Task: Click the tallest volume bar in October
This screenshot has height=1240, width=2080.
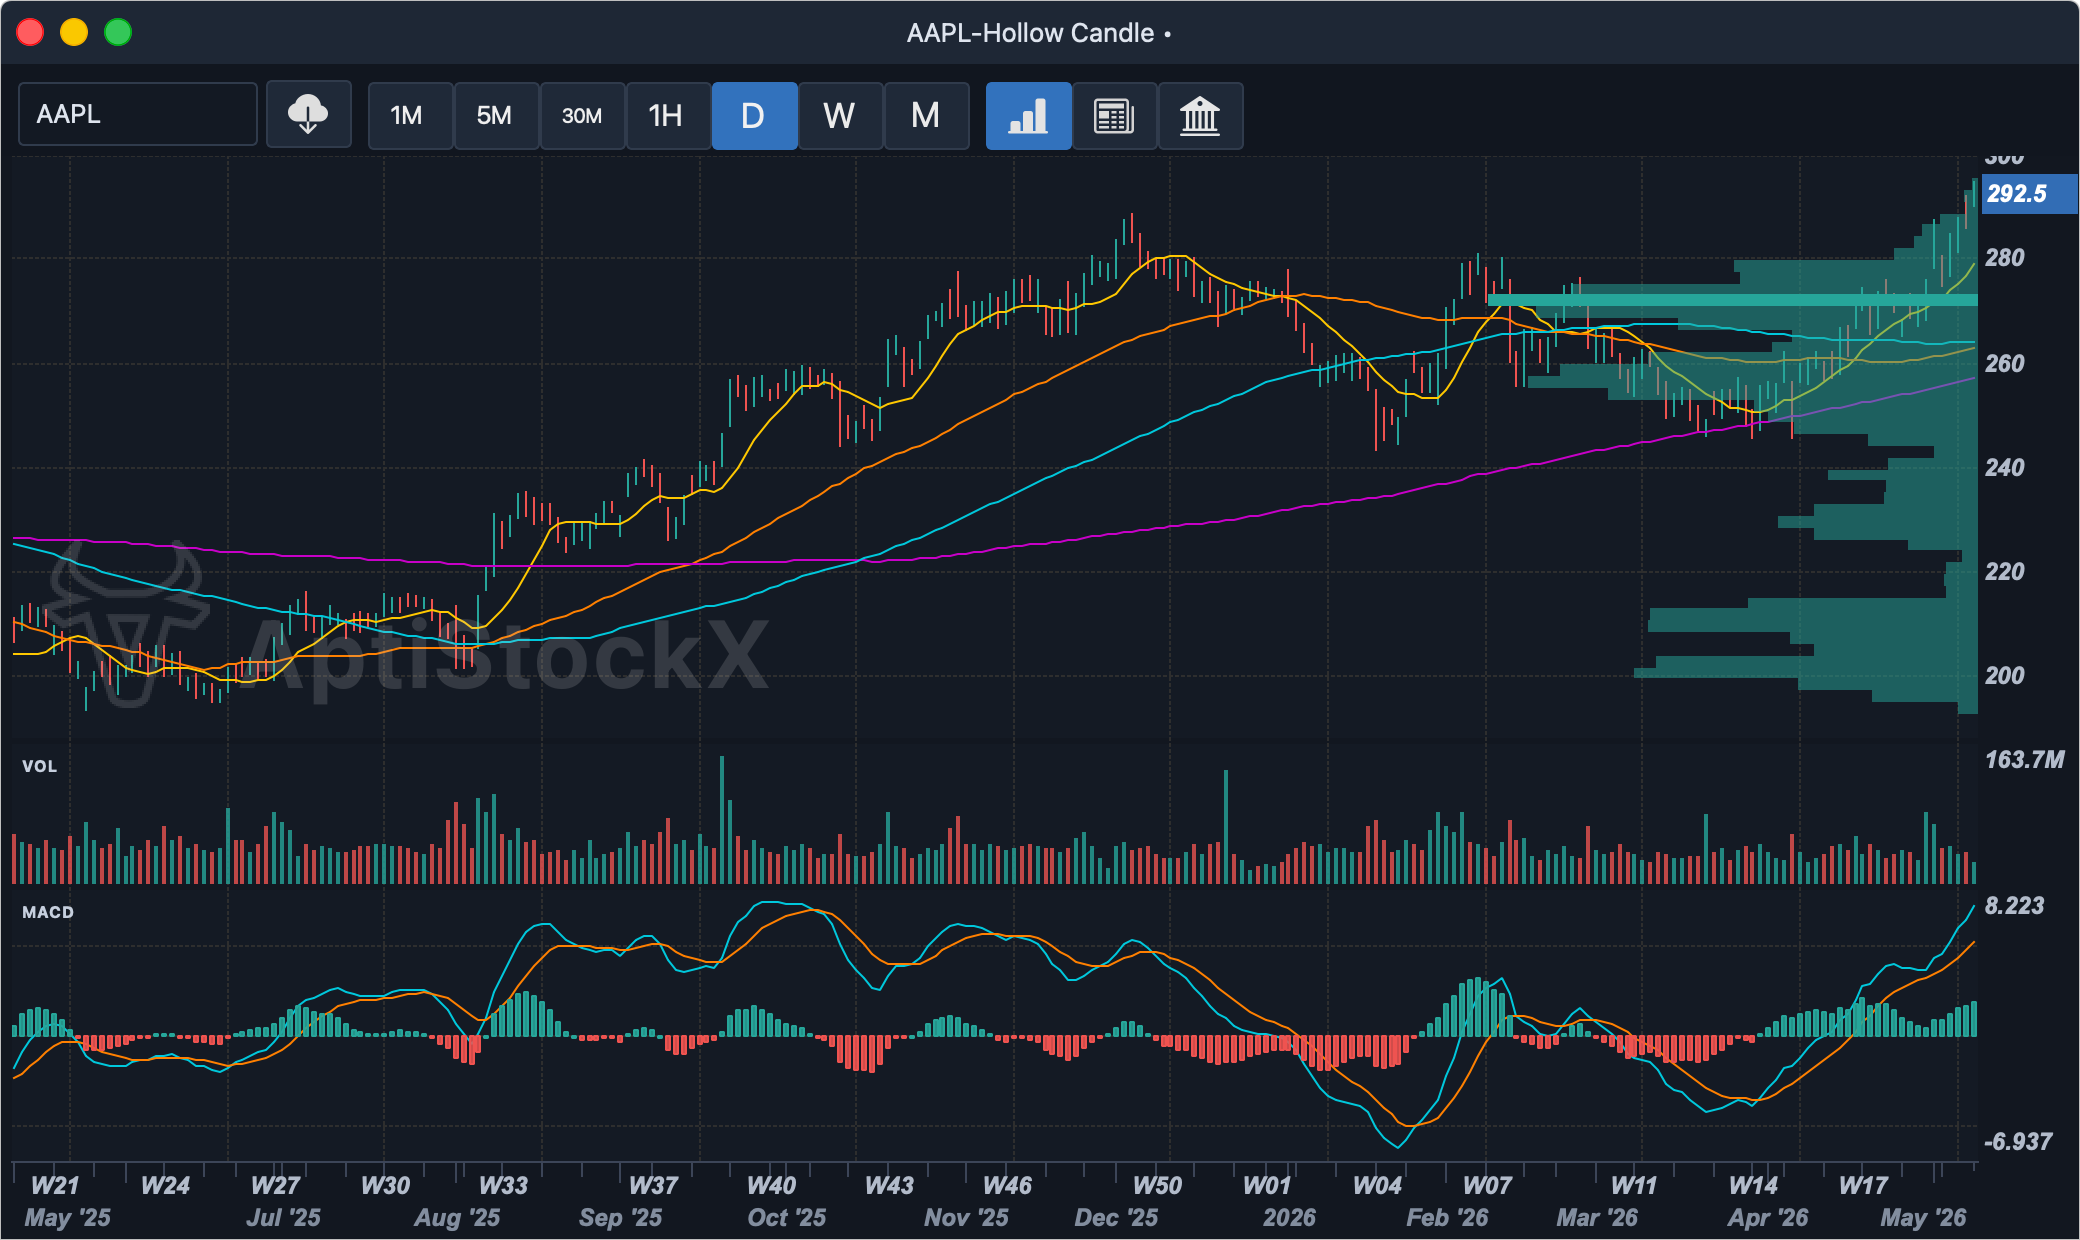Action: pyautogui.click(x=722, y=820)
